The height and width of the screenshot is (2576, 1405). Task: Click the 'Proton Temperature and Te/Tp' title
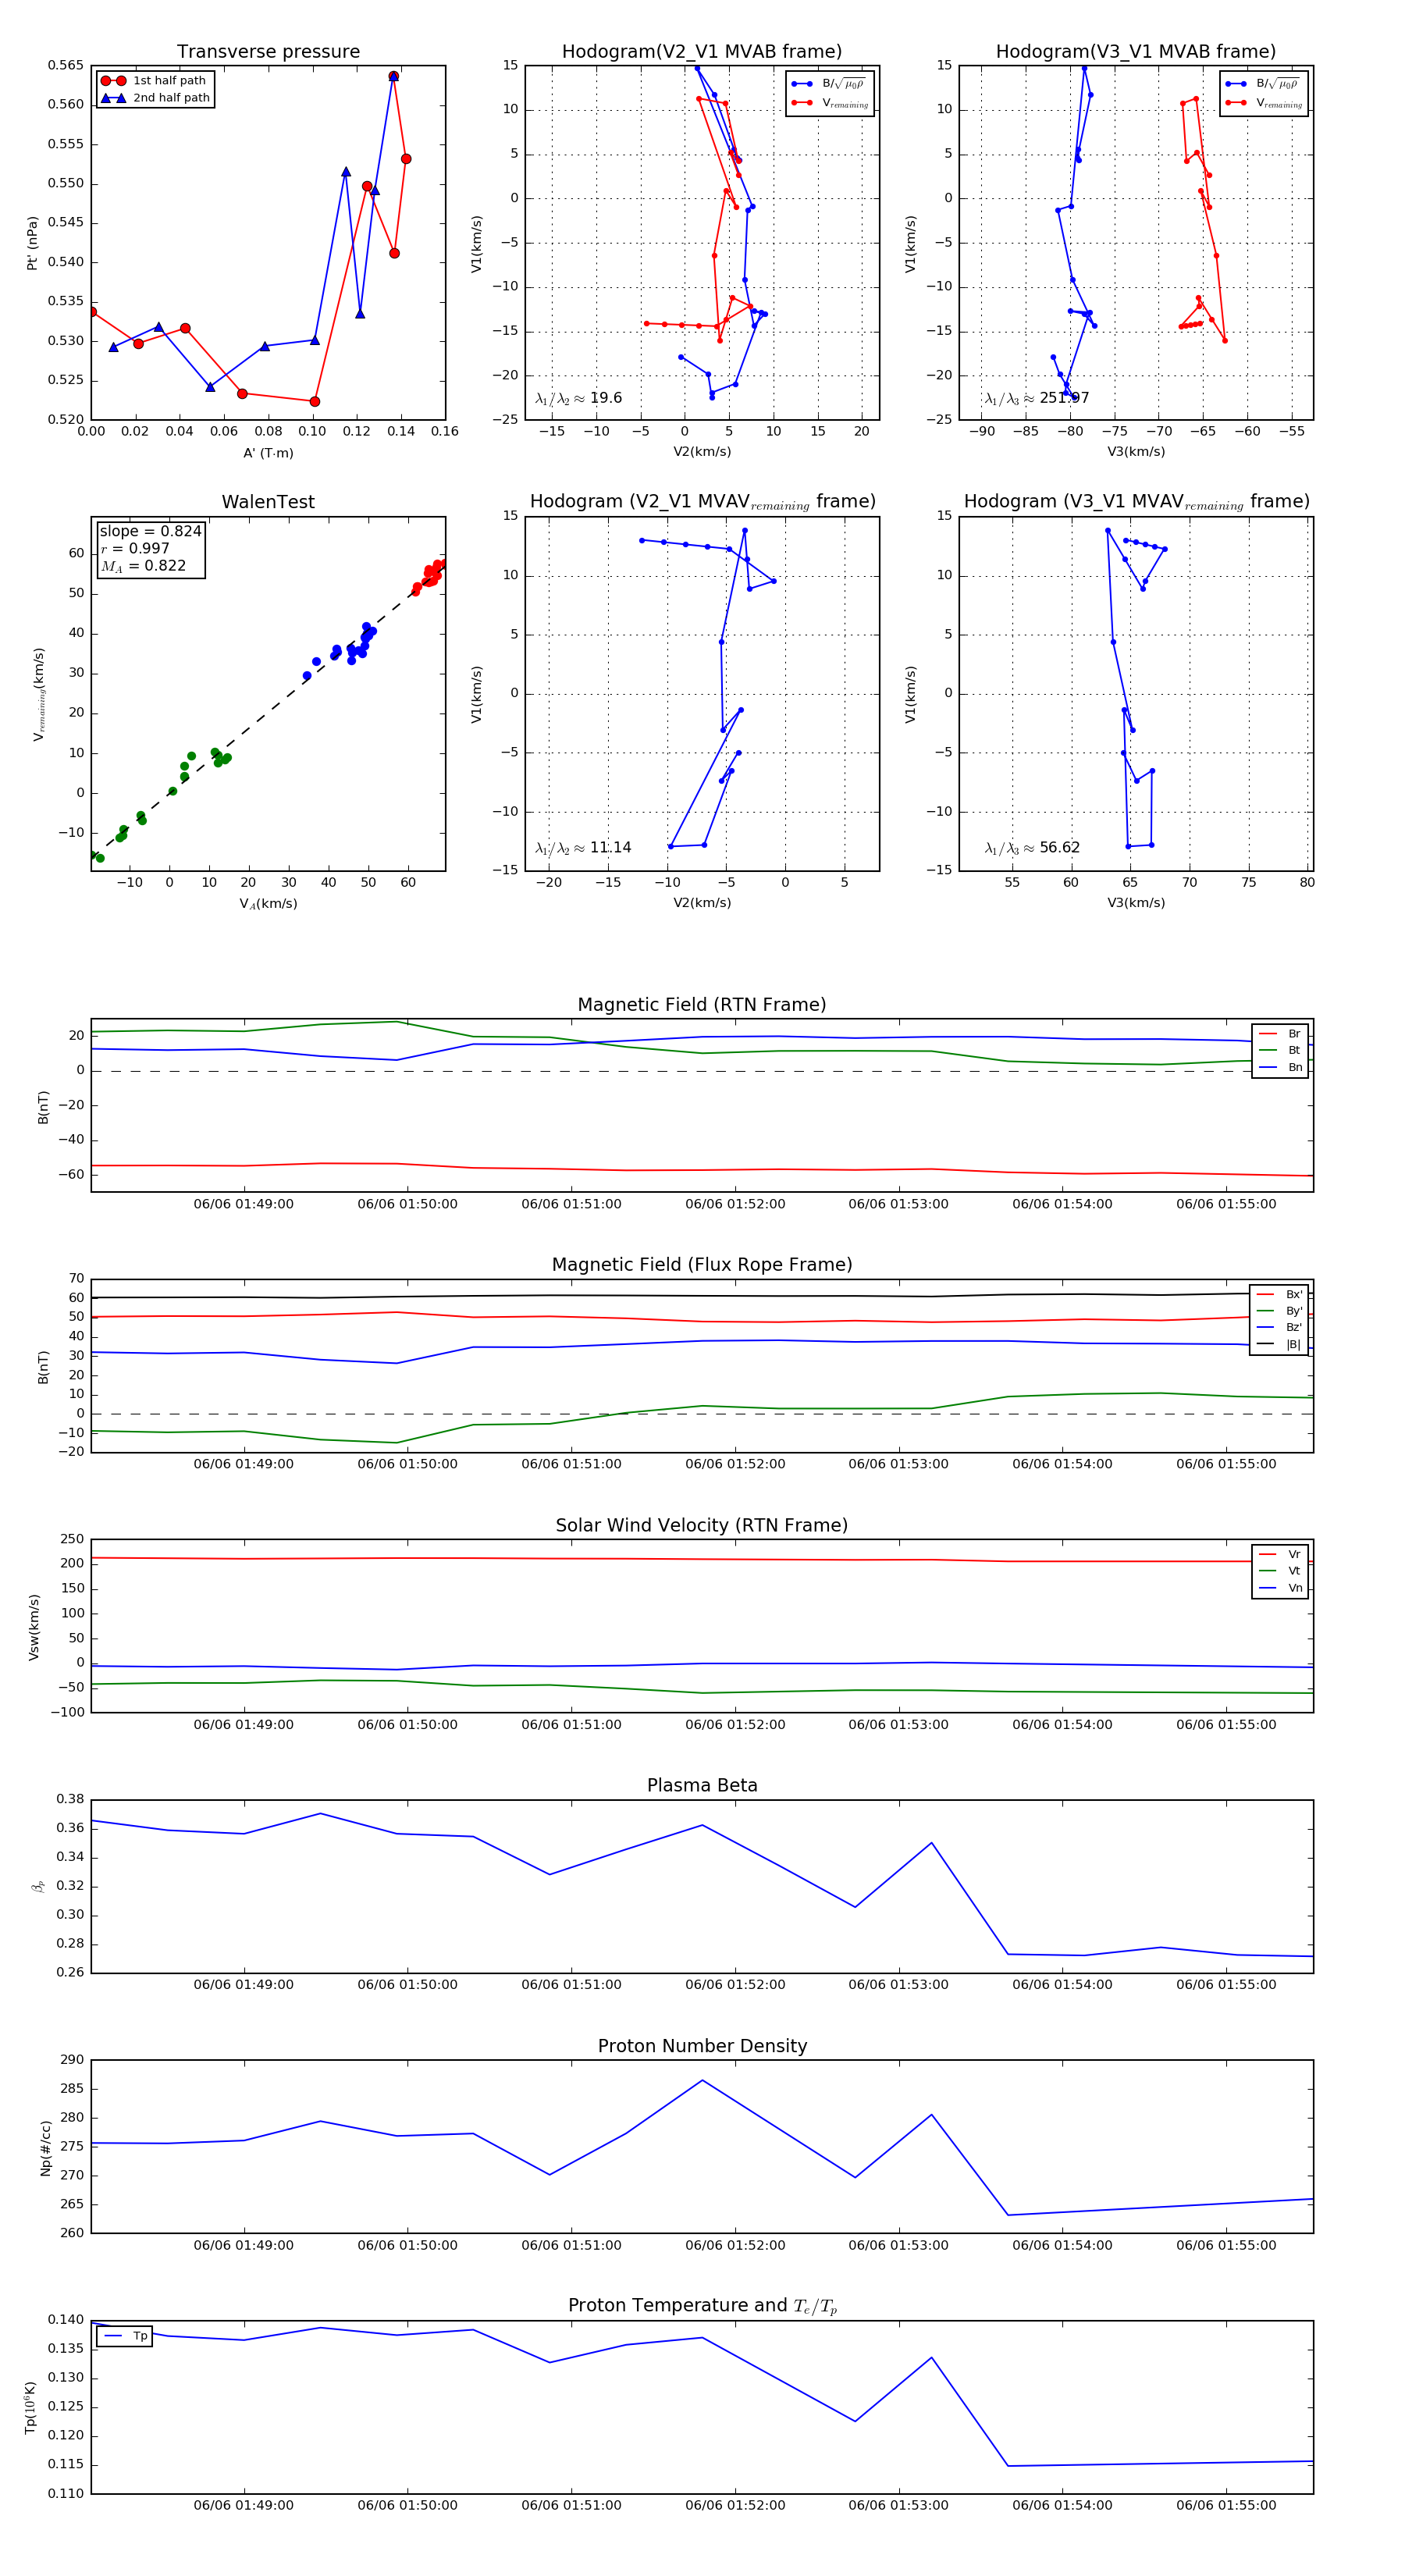(x=702, y=2306)
